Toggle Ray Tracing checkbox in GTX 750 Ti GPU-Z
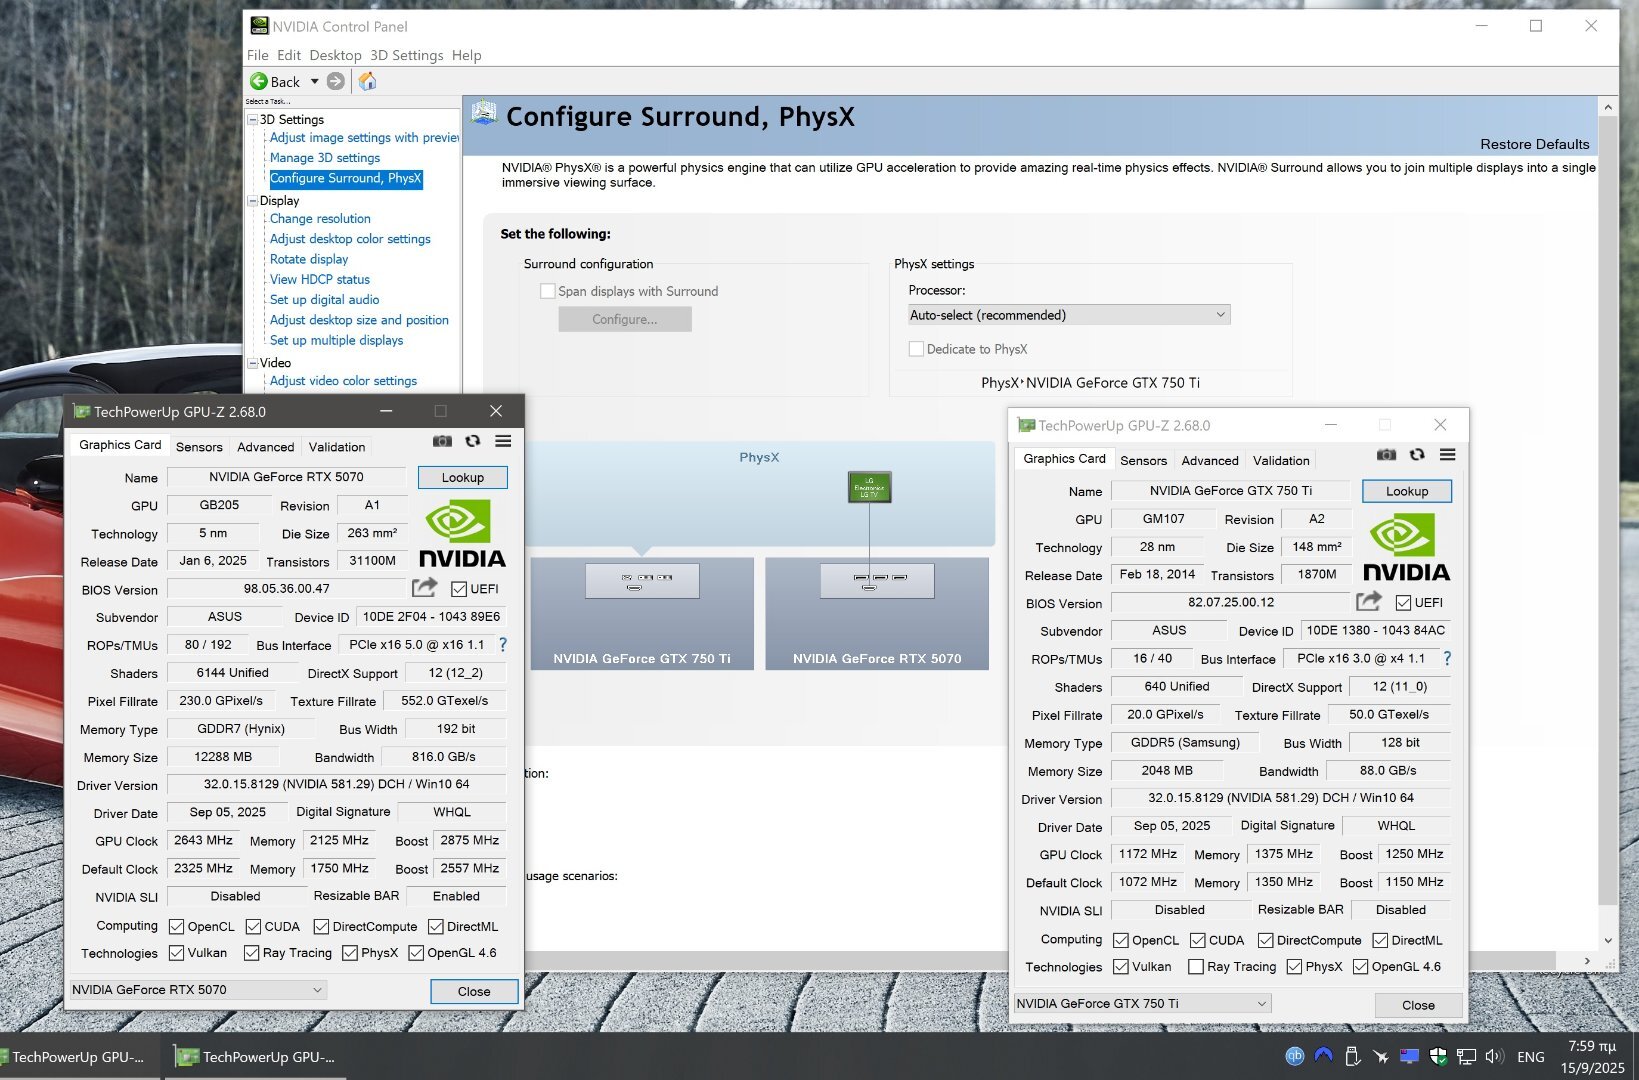 [1196, 967]
